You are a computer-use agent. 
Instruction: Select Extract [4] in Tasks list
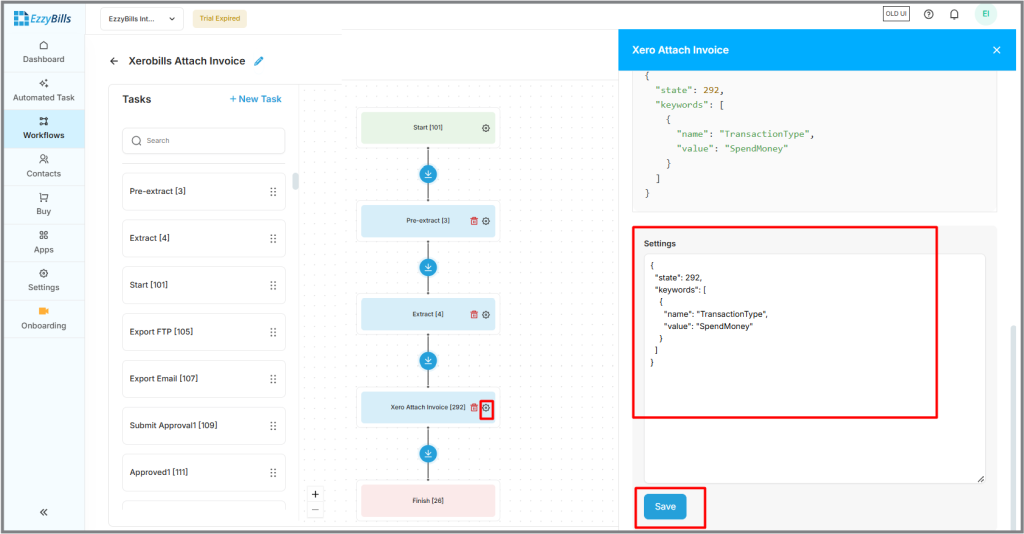[x=204, y=238]
